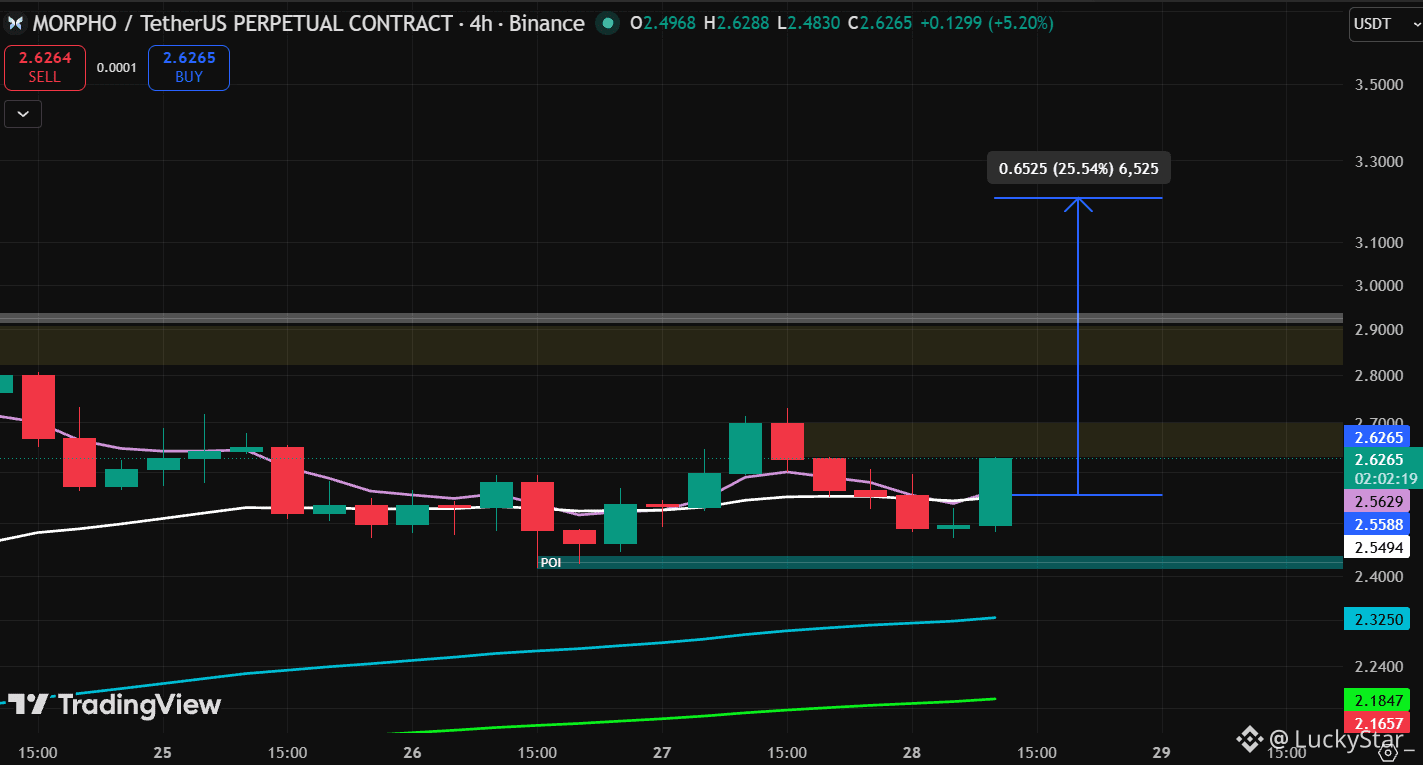The height and width of the screenshot is (765, 1423).
Task: Click the 3.1000 price axis label
Action: click(x=1380, y=242)
